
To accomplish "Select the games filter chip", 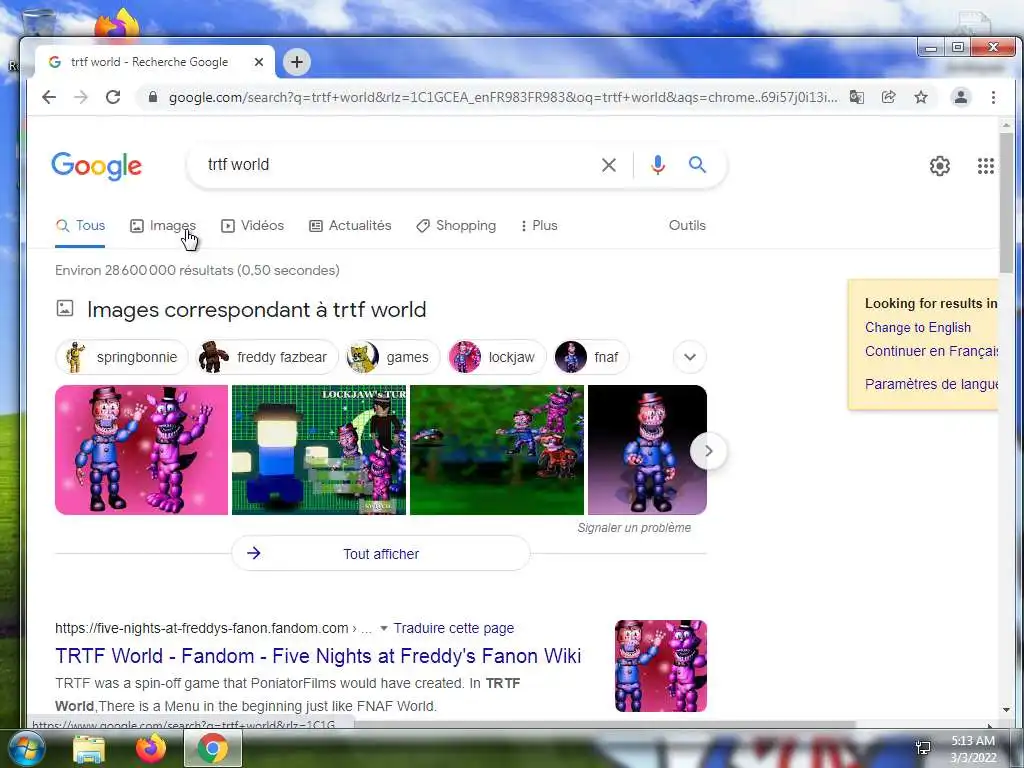I will click(392, 357).
